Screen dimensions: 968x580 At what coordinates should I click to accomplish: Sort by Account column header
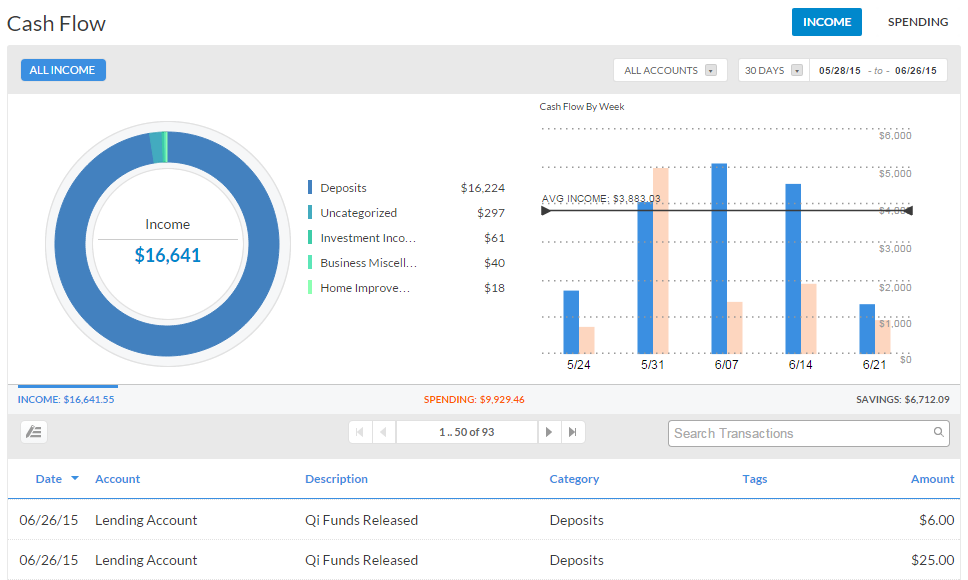click(x=117, y=479)
